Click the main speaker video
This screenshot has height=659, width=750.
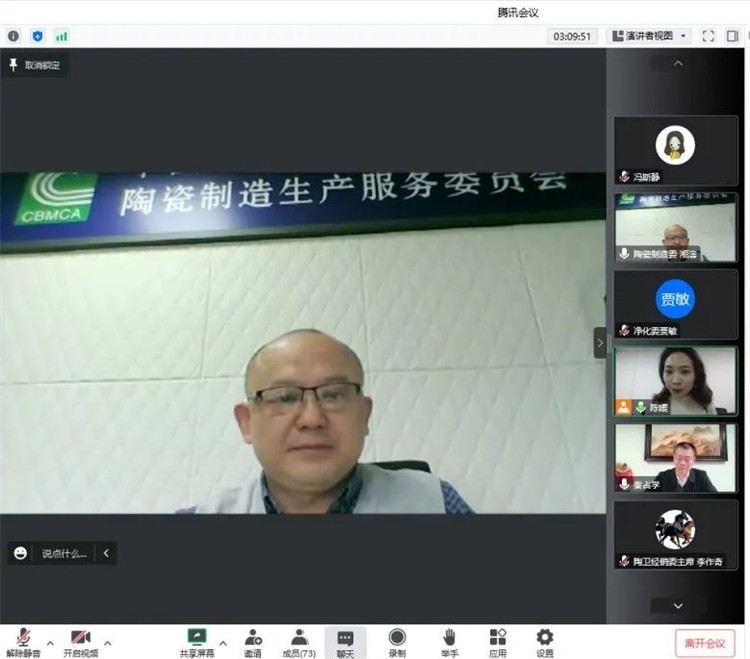click(303, 343)
